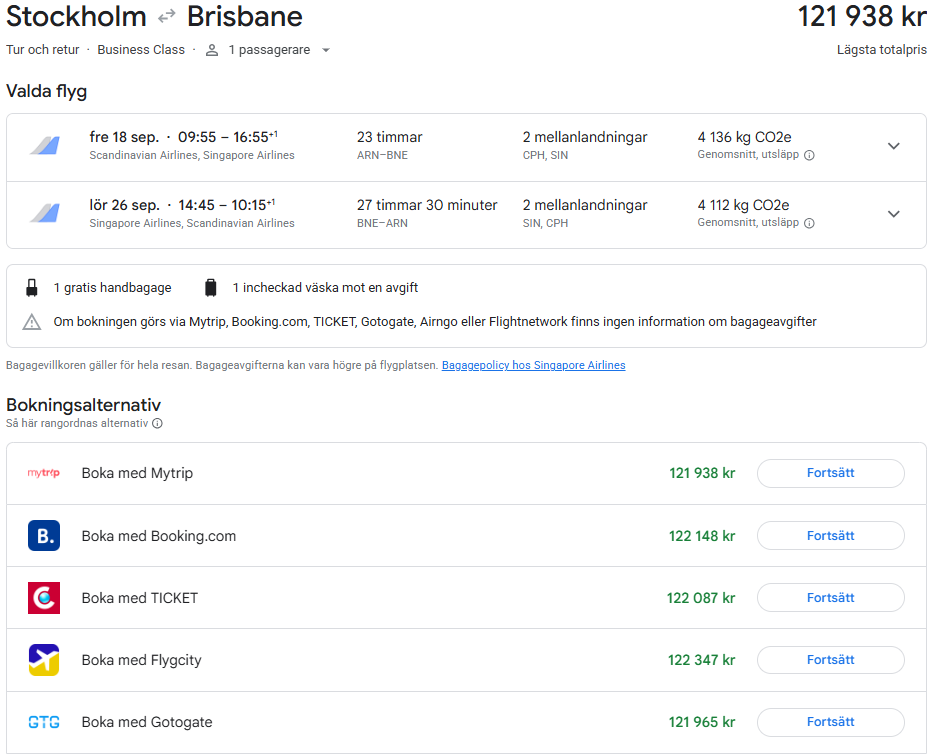The image size is (939, 754).
Task: Continue booking with TICKET
Action: (831, 598)
